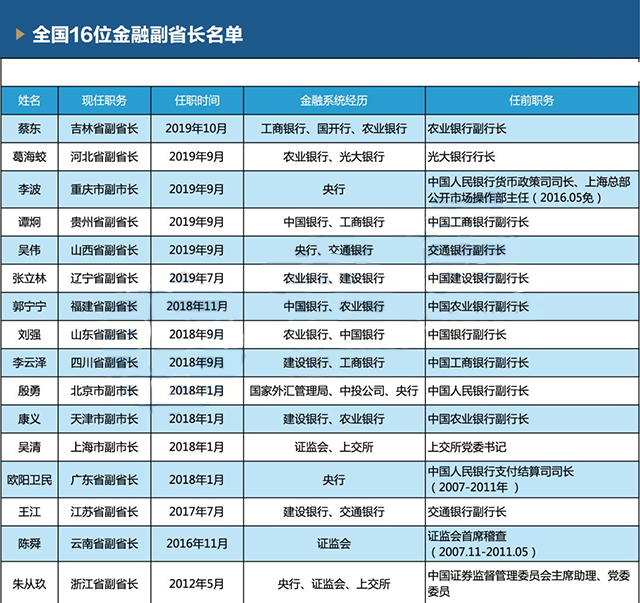Click the name cell 吴伟
The image size is (640, 603).
(x=29, y=250)
